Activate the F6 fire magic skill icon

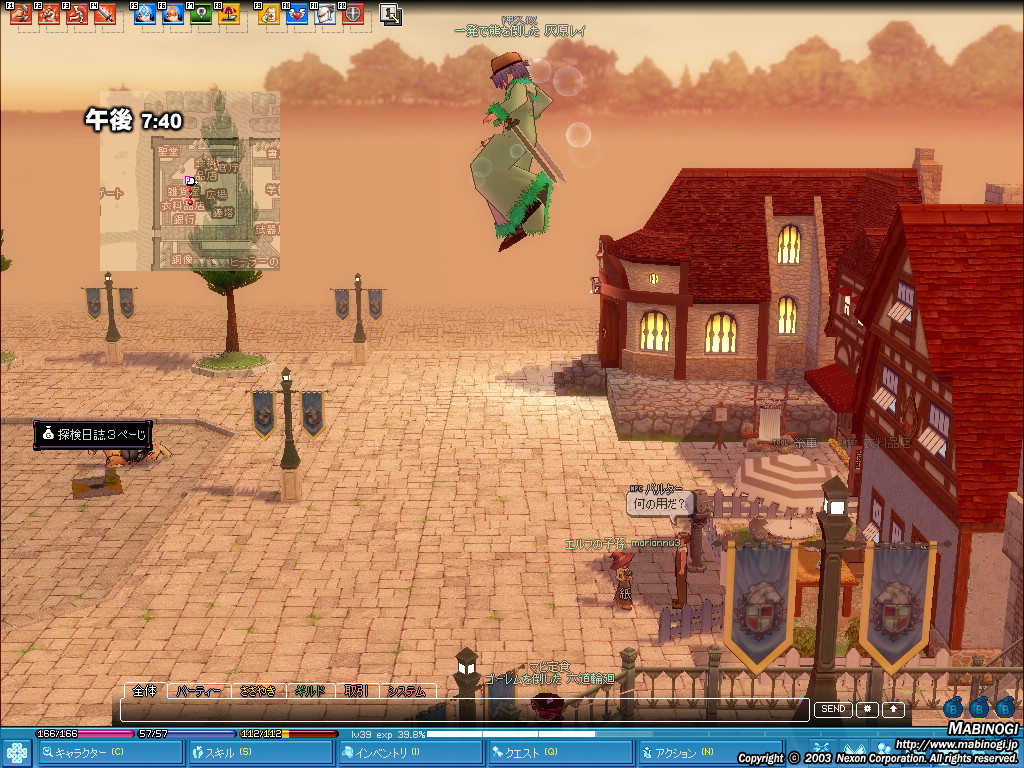click(x=172, y=14)
